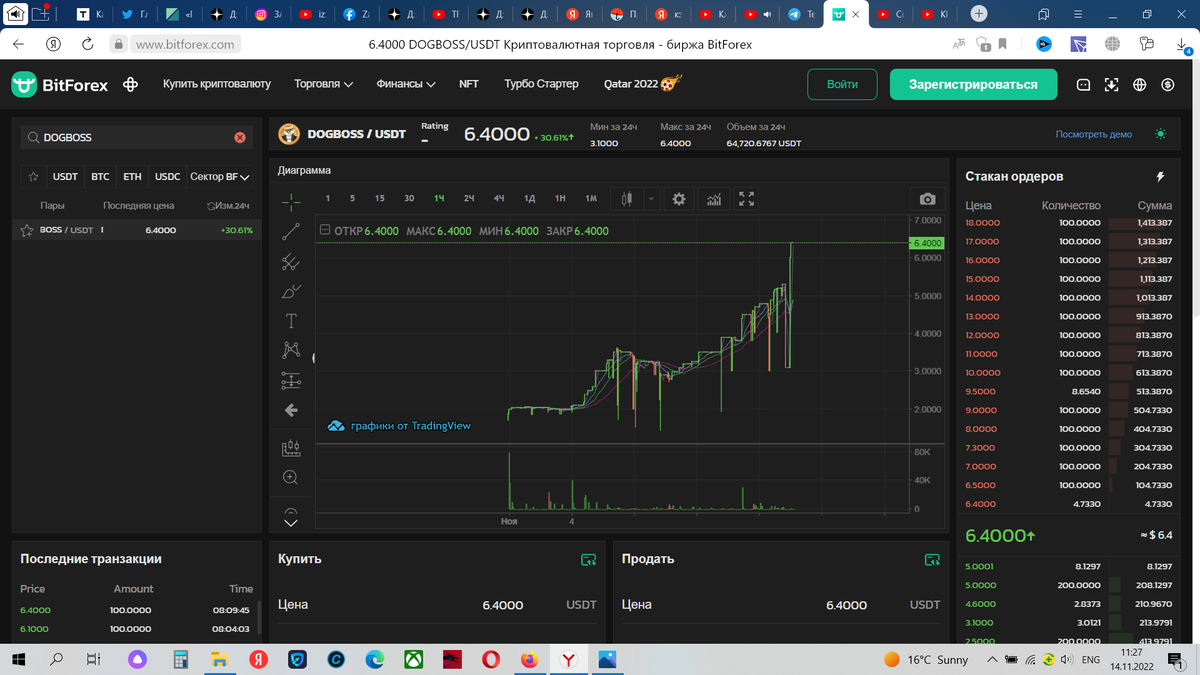Viewport: 1200px width, 675px height.
Task: Open the support chat icon in header
Action: (1083, 85)
